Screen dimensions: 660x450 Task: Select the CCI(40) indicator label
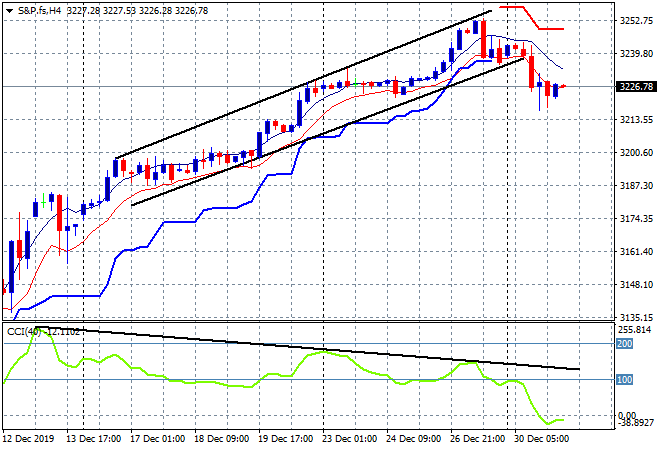coord(24,332)
